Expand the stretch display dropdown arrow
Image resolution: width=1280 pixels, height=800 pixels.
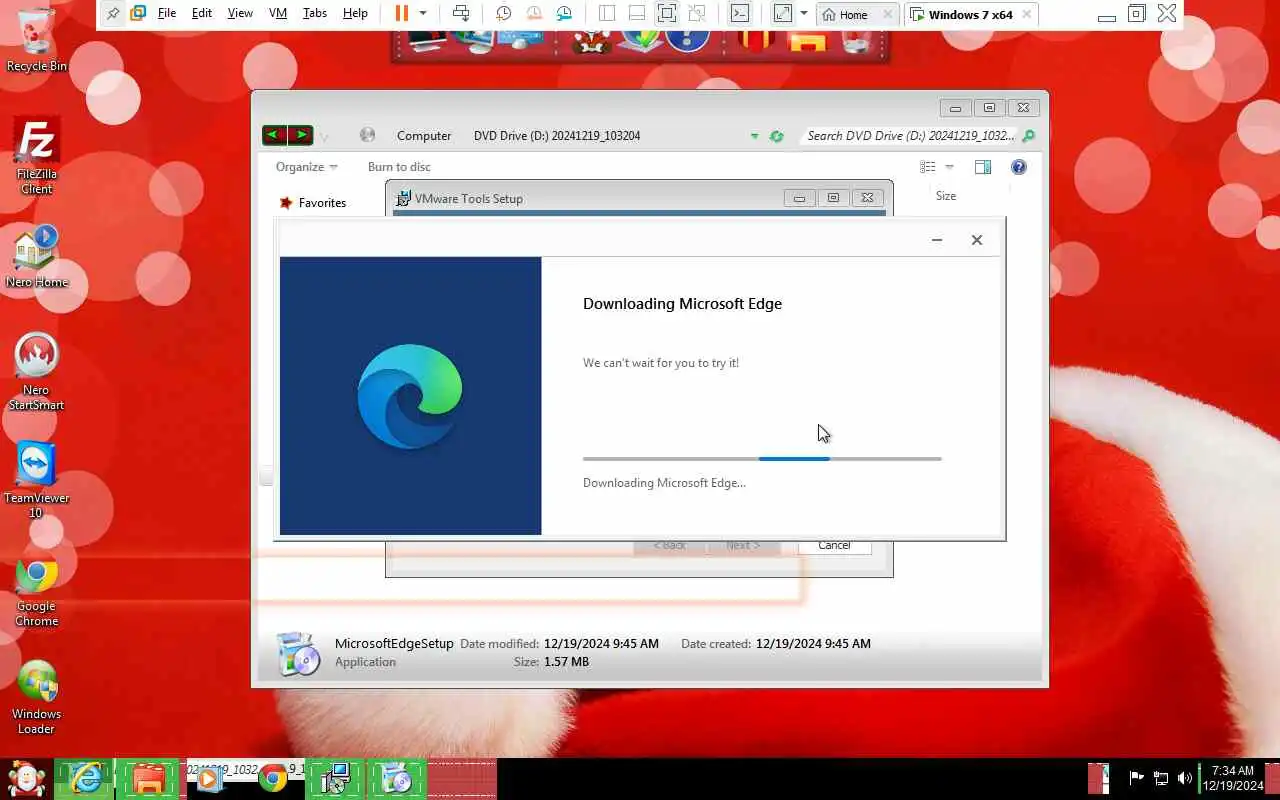[x=803, y=14]
